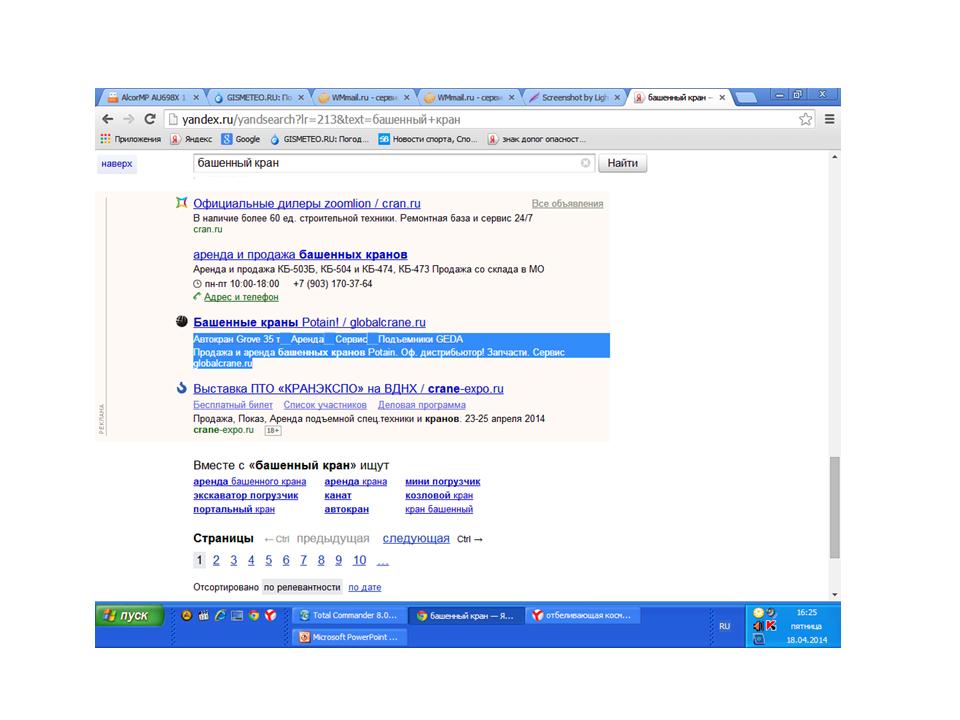Image resolution: width=960 pixels, height=720 pixels.
Task: Click related search экскаватор погрузчик
Action: (246, 495)
